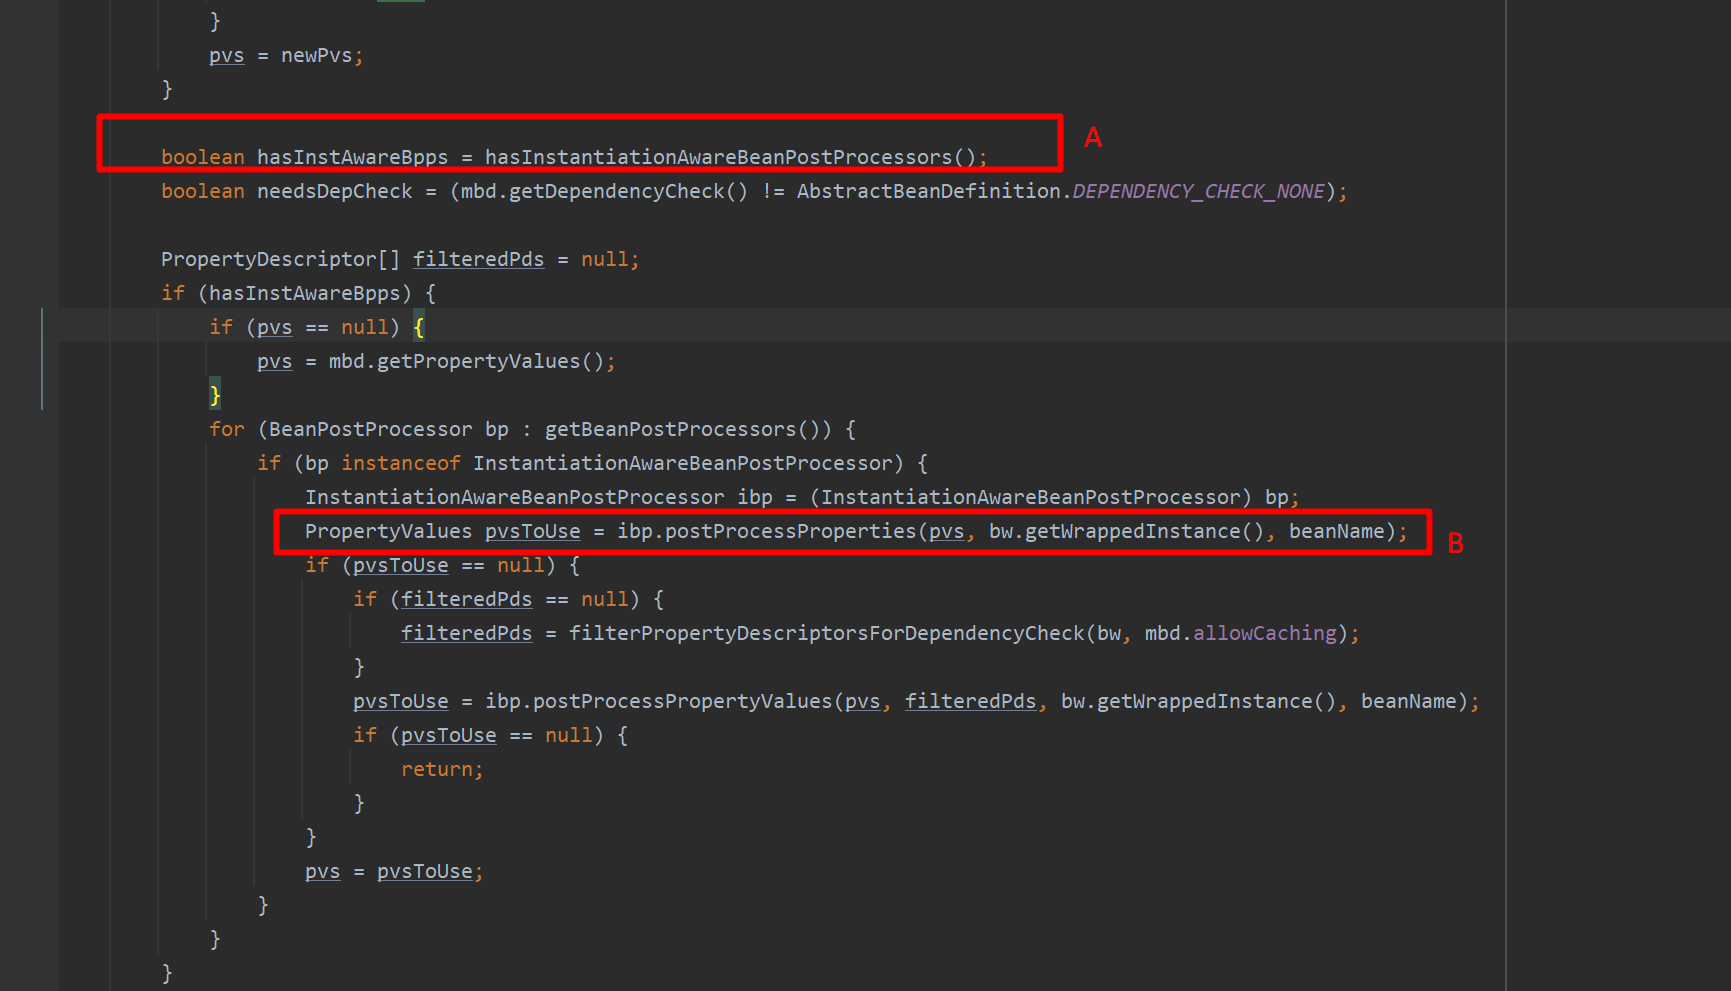Image resolution: width=1731 pixels, height=991 pixels.
Task: Click the AbstractBeanDefinition class name
Action: click(929, 191)
